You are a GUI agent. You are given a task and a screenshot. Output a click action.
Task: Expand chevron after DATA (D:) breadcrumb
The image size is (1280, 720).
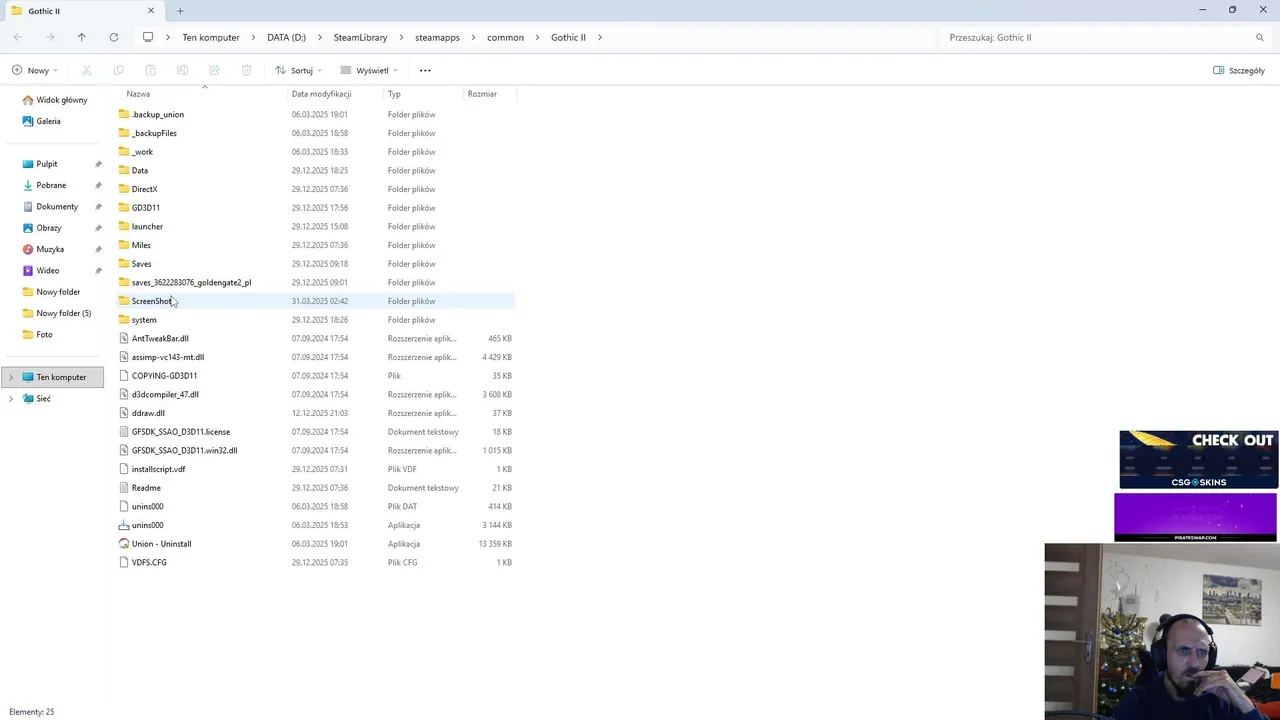(x=320, y=37)
